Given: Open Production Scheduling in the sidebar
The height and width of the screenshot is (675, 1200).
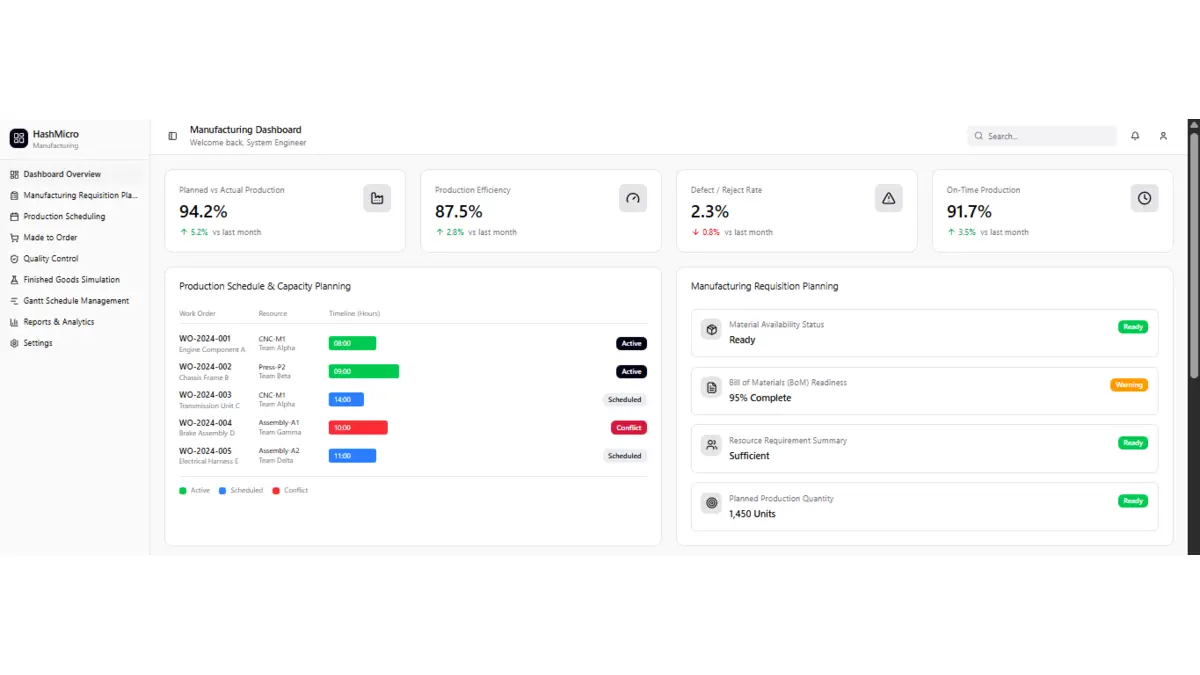Looking at the screenshot, I should coord(64,217).
